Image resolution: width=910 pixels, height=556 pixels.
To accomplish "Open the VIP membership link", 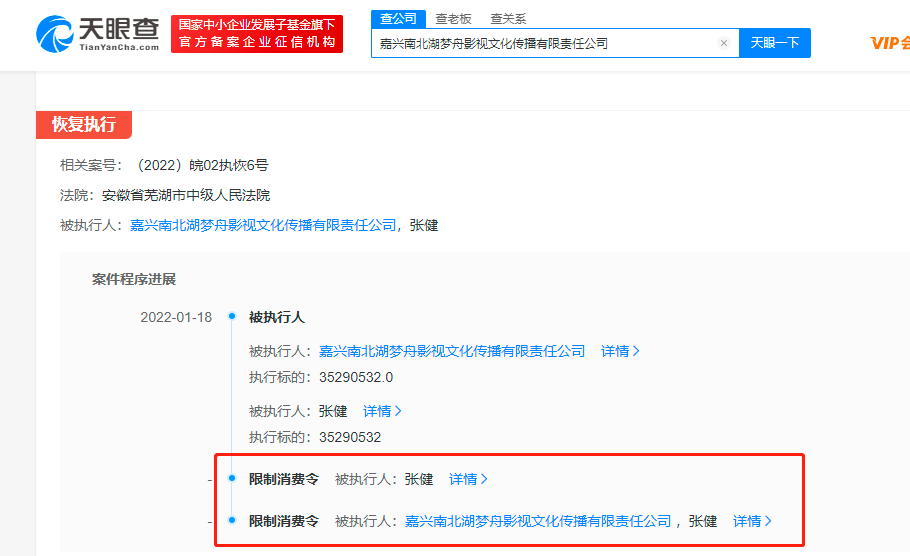I will pyautogui.click(x=890, y=43).
